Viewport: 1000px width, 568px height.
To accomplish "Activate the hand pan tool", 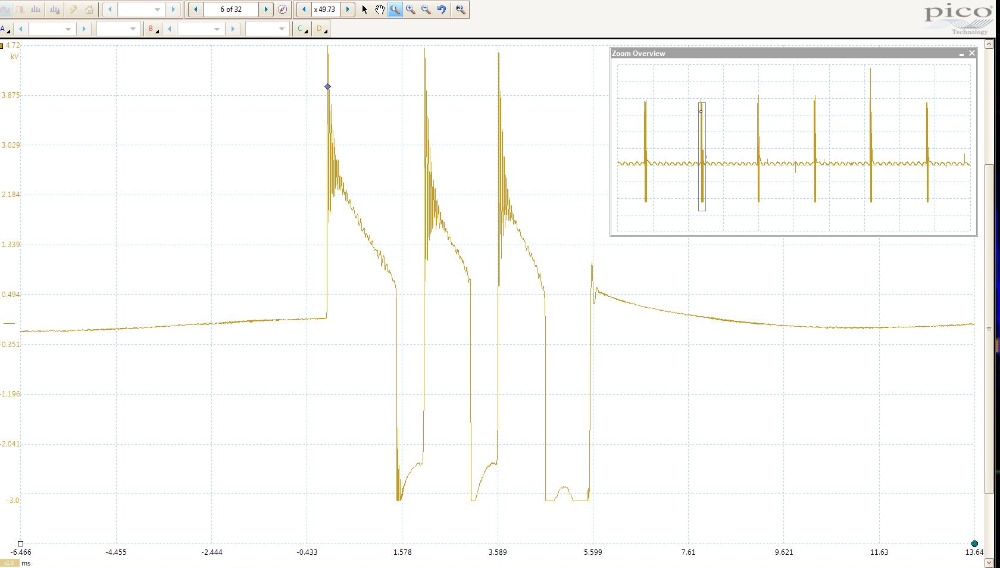I will click(x=380, y=9).
